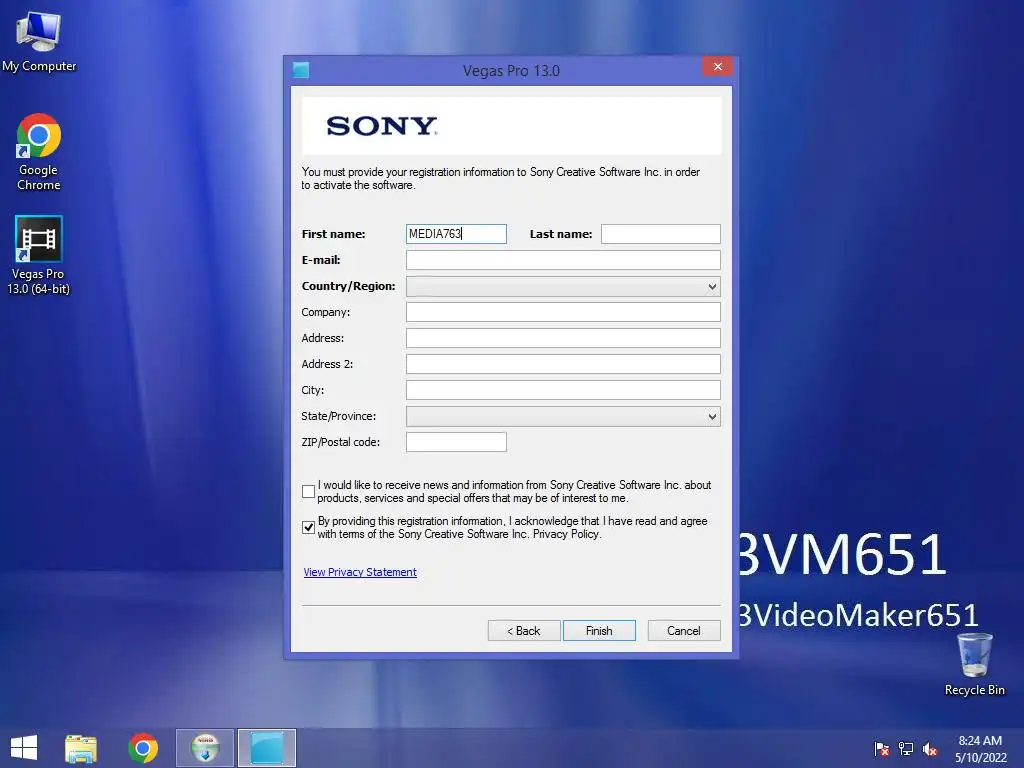This screenshot has height=768, width=1024.
Task: Click the SONY logo banner
Action: [511, 125]
